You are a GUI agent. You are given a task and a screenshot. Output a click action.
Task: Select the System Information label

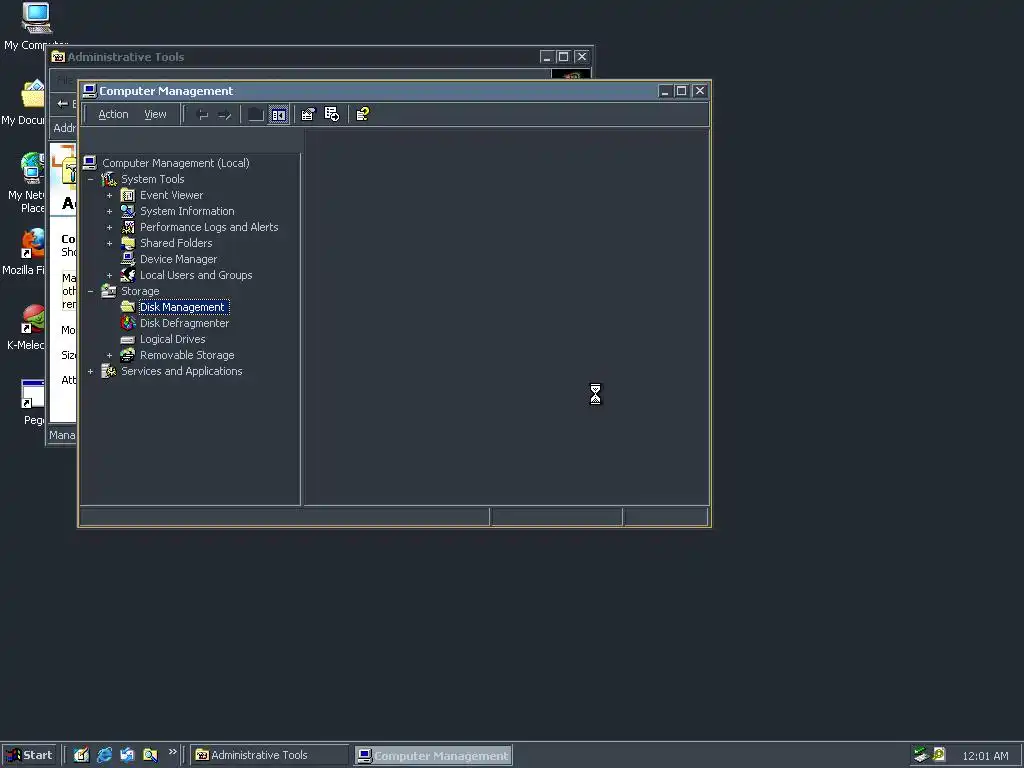tap(187, 211)
